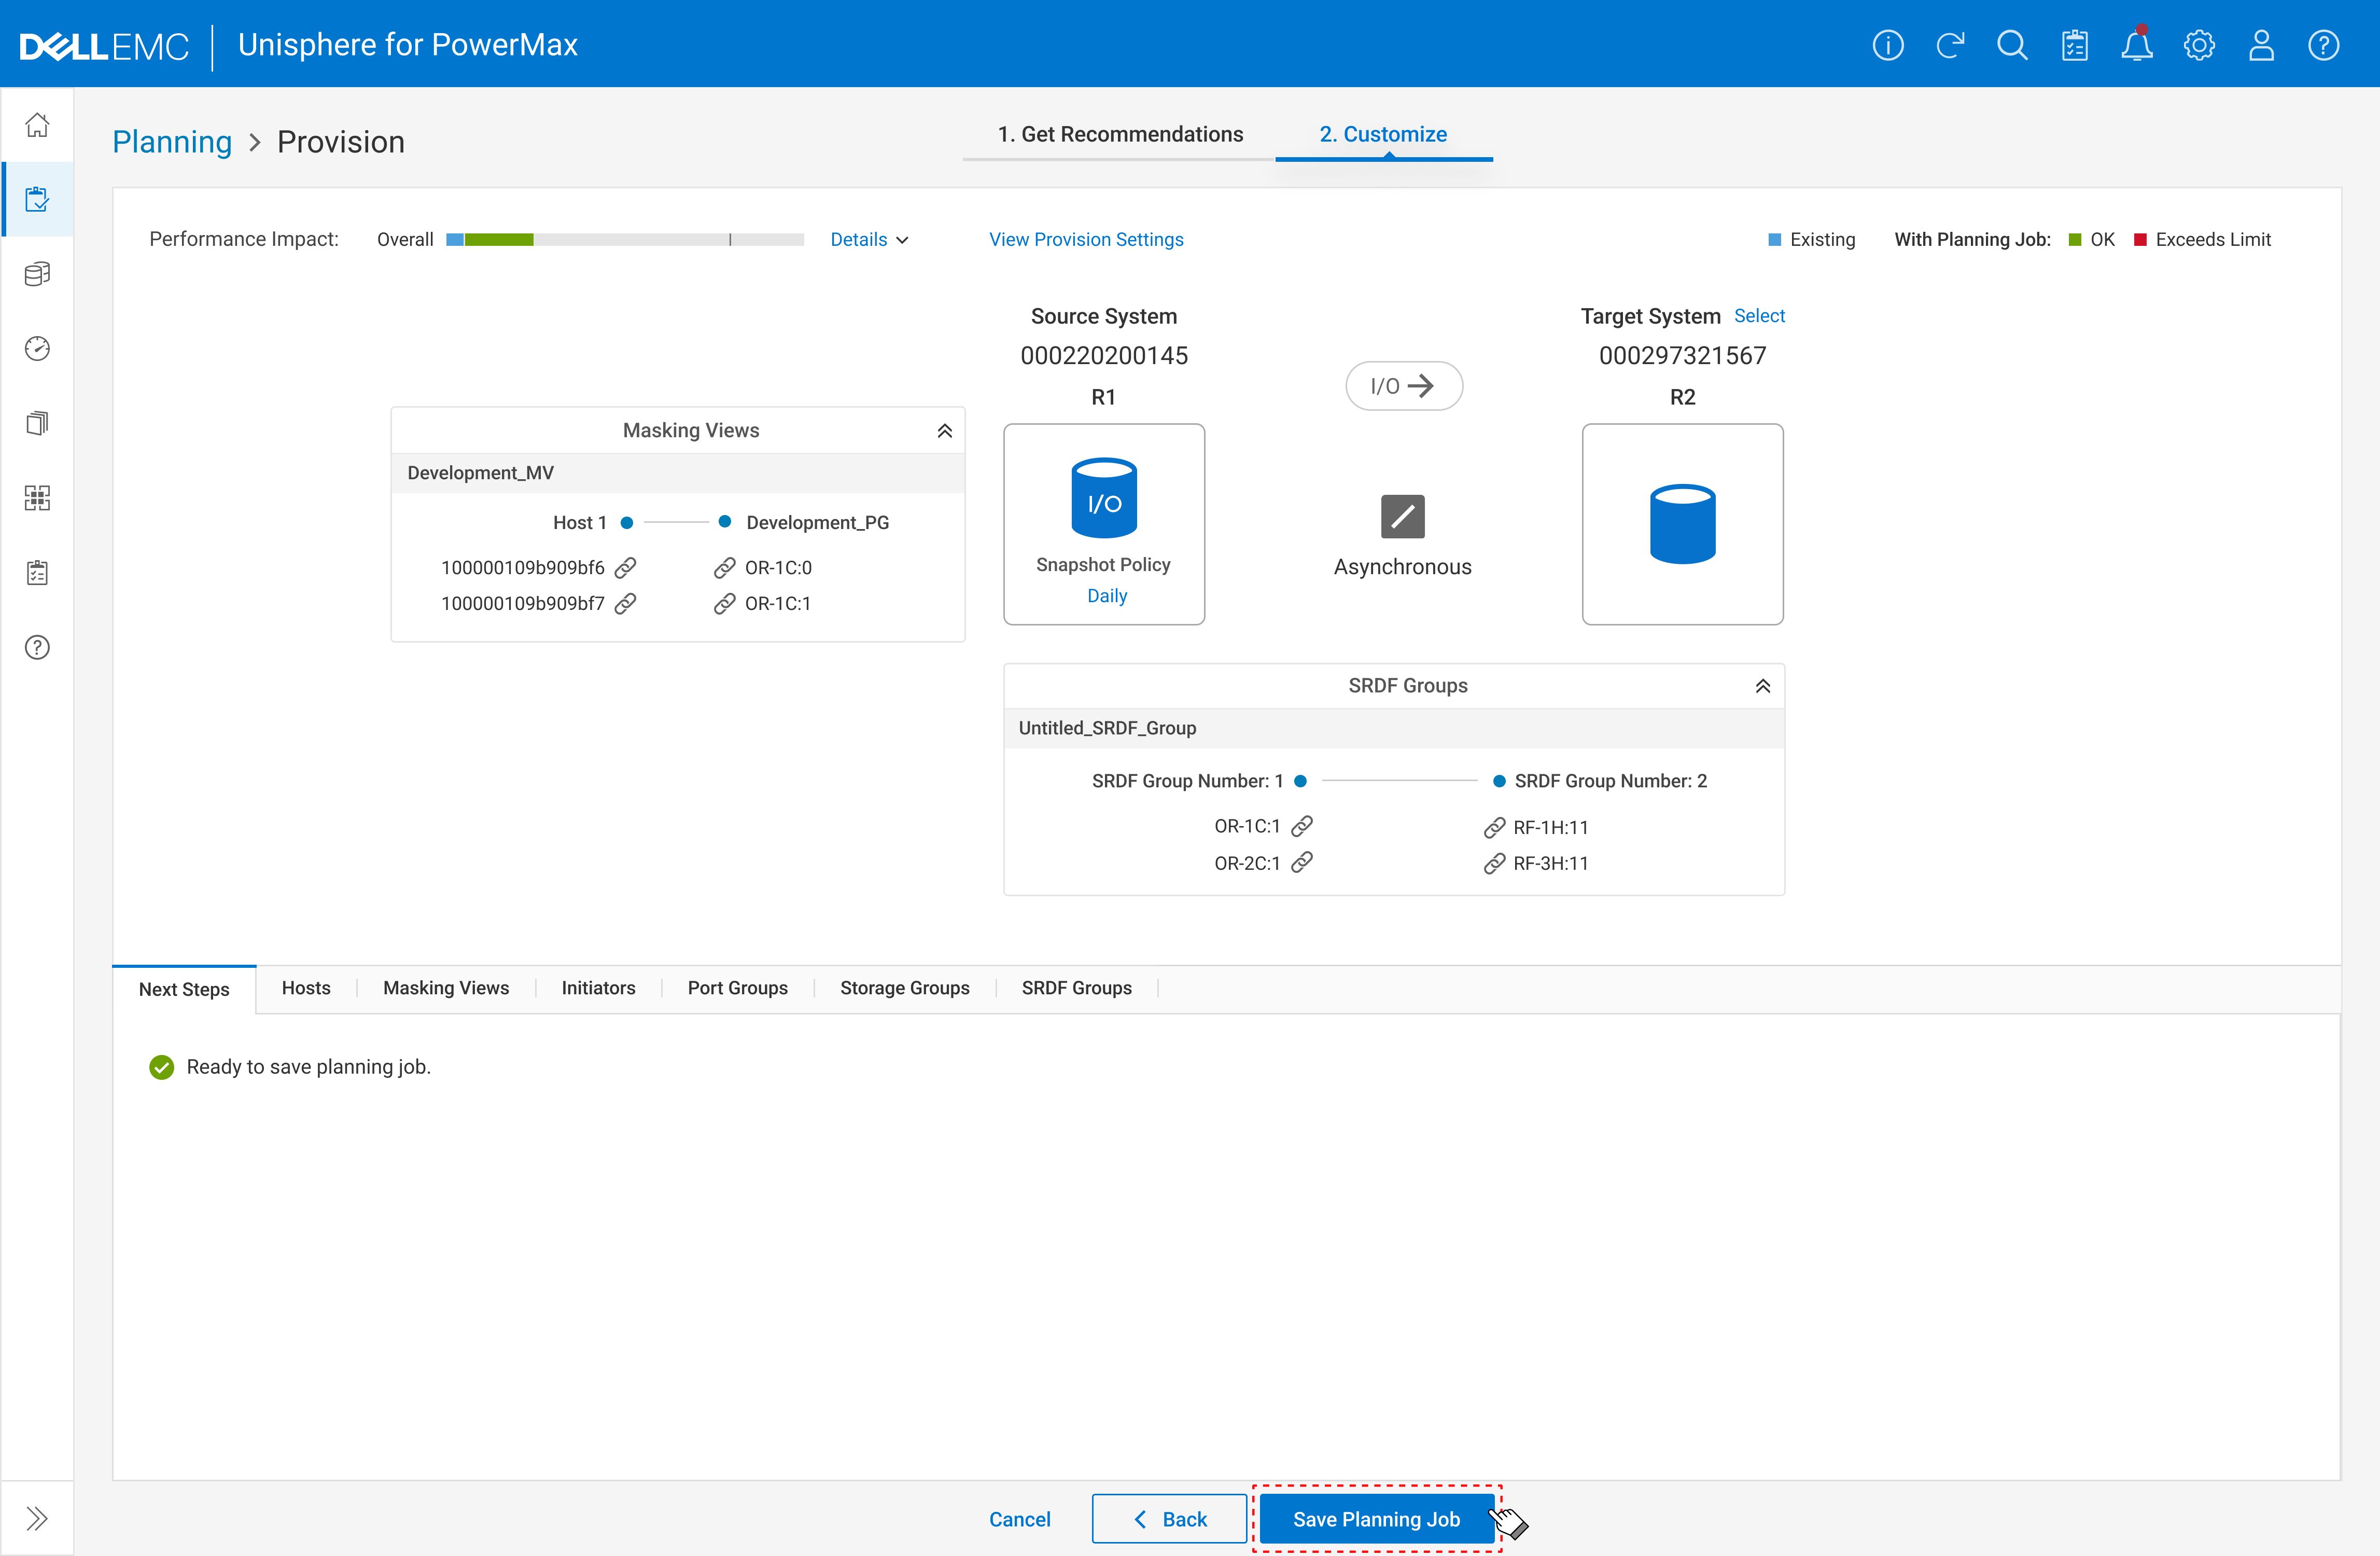The height and width of the screenshot is (1556, 2380).
Task: Select the Target System R2 storage box
Action: 1682,525
